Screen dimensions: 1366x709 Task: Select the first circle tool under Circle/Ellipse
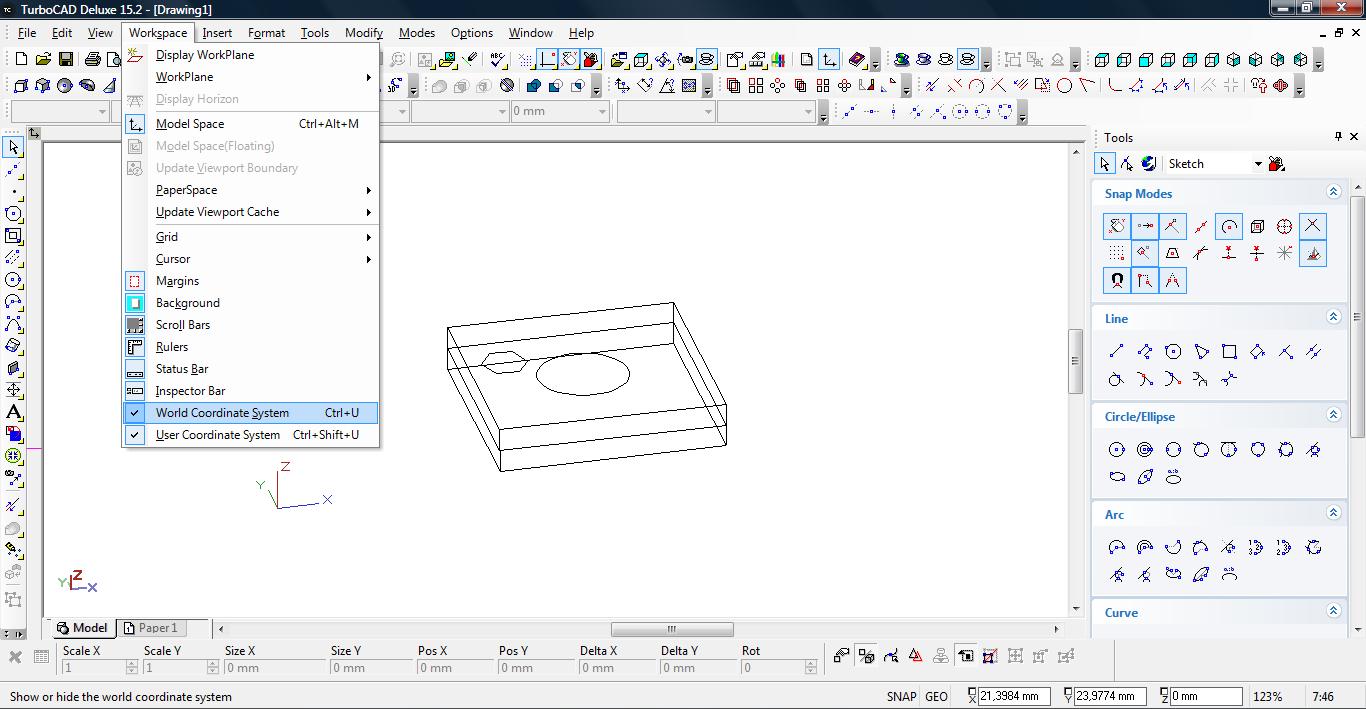point(1117,450)
